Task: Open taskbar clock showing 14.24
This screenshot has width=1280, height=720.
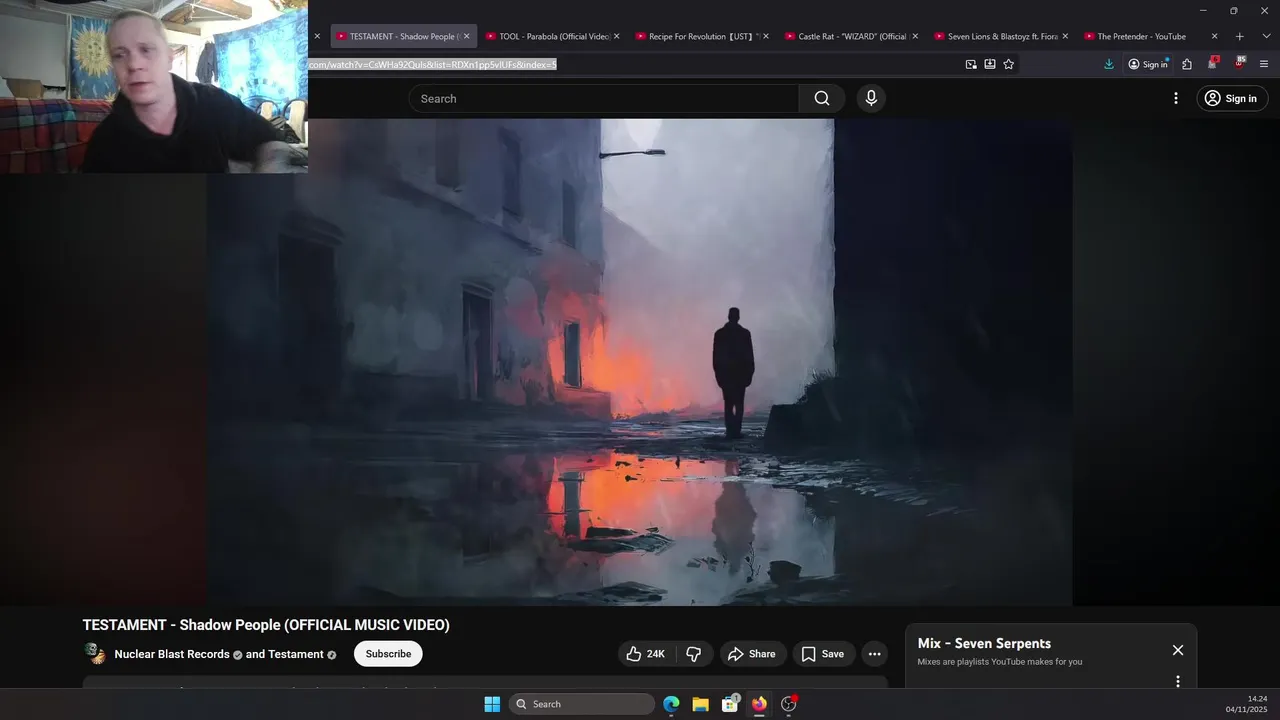Action: point(1246,704)
